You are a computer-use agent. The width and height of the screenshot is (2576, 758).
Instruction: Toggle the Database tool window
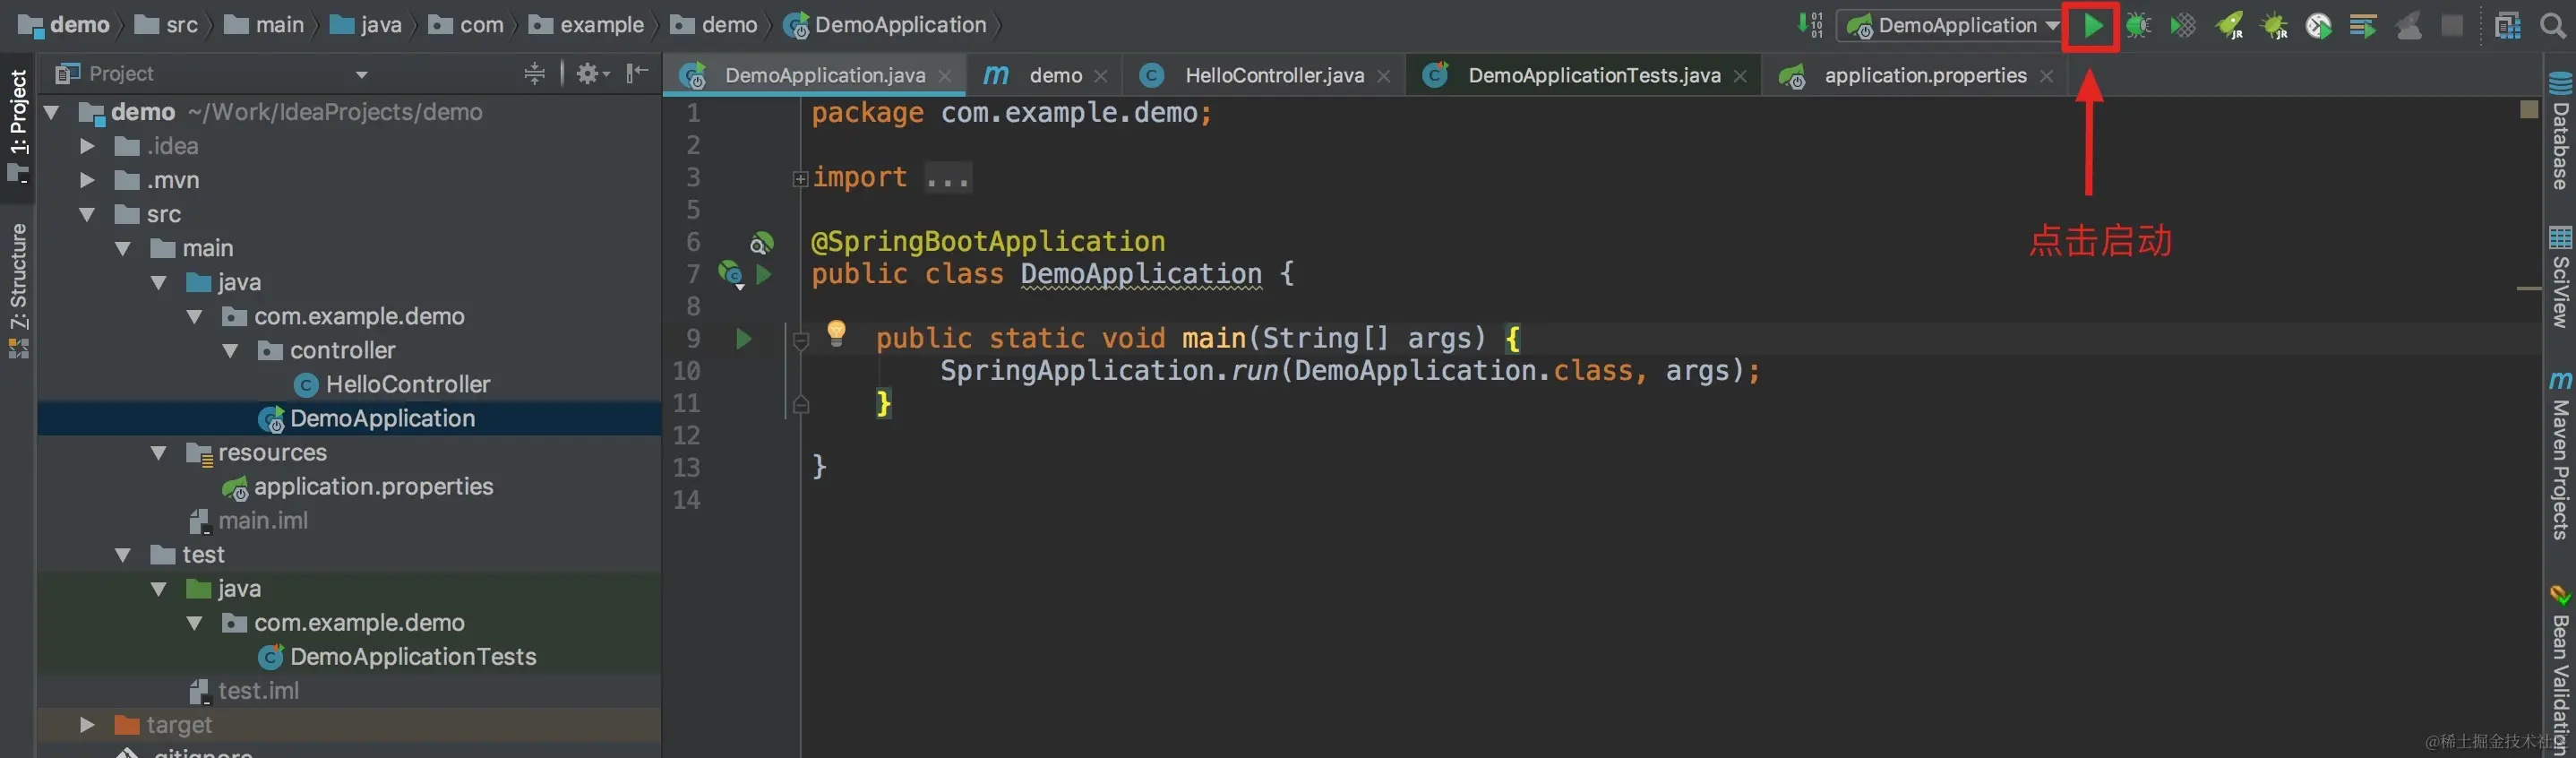click(x=2559, y=132)
